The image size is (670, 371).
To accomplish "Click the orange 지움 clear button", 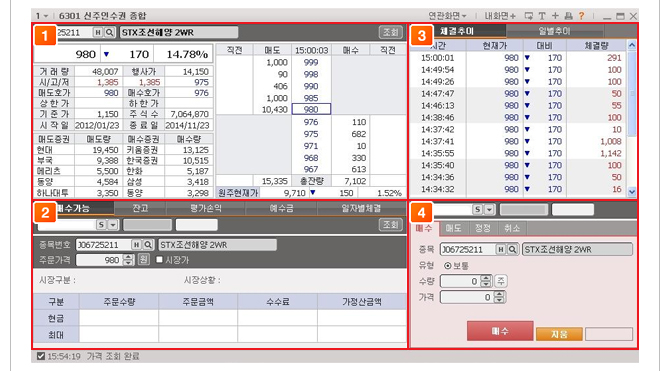I will click(x=559, y=334).
